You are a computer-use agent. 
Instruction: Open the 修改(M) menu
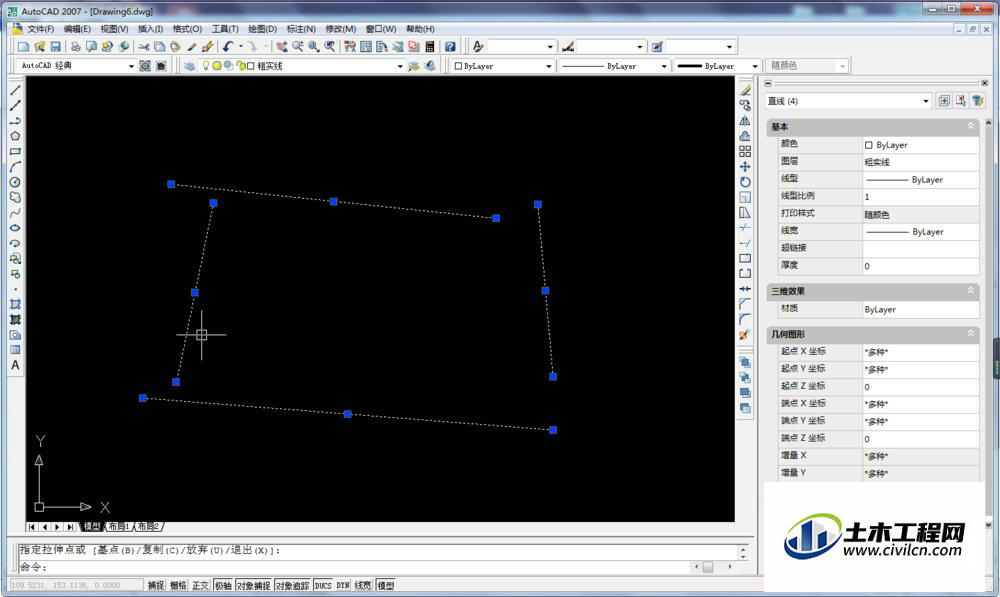(341, 29)
